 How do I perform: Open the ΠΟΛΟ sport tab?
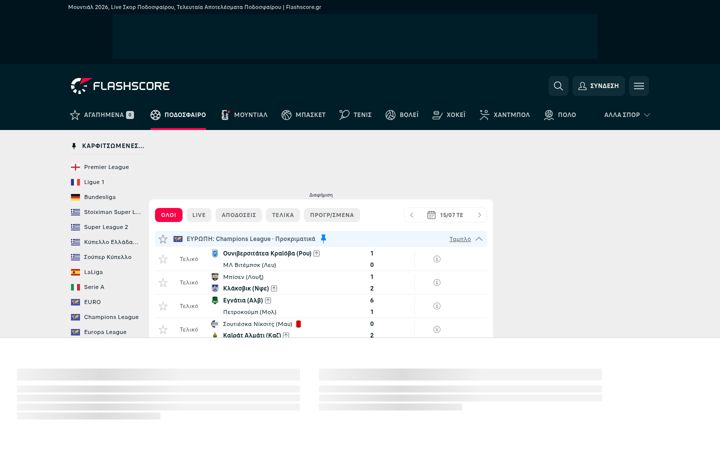point(560,115)
